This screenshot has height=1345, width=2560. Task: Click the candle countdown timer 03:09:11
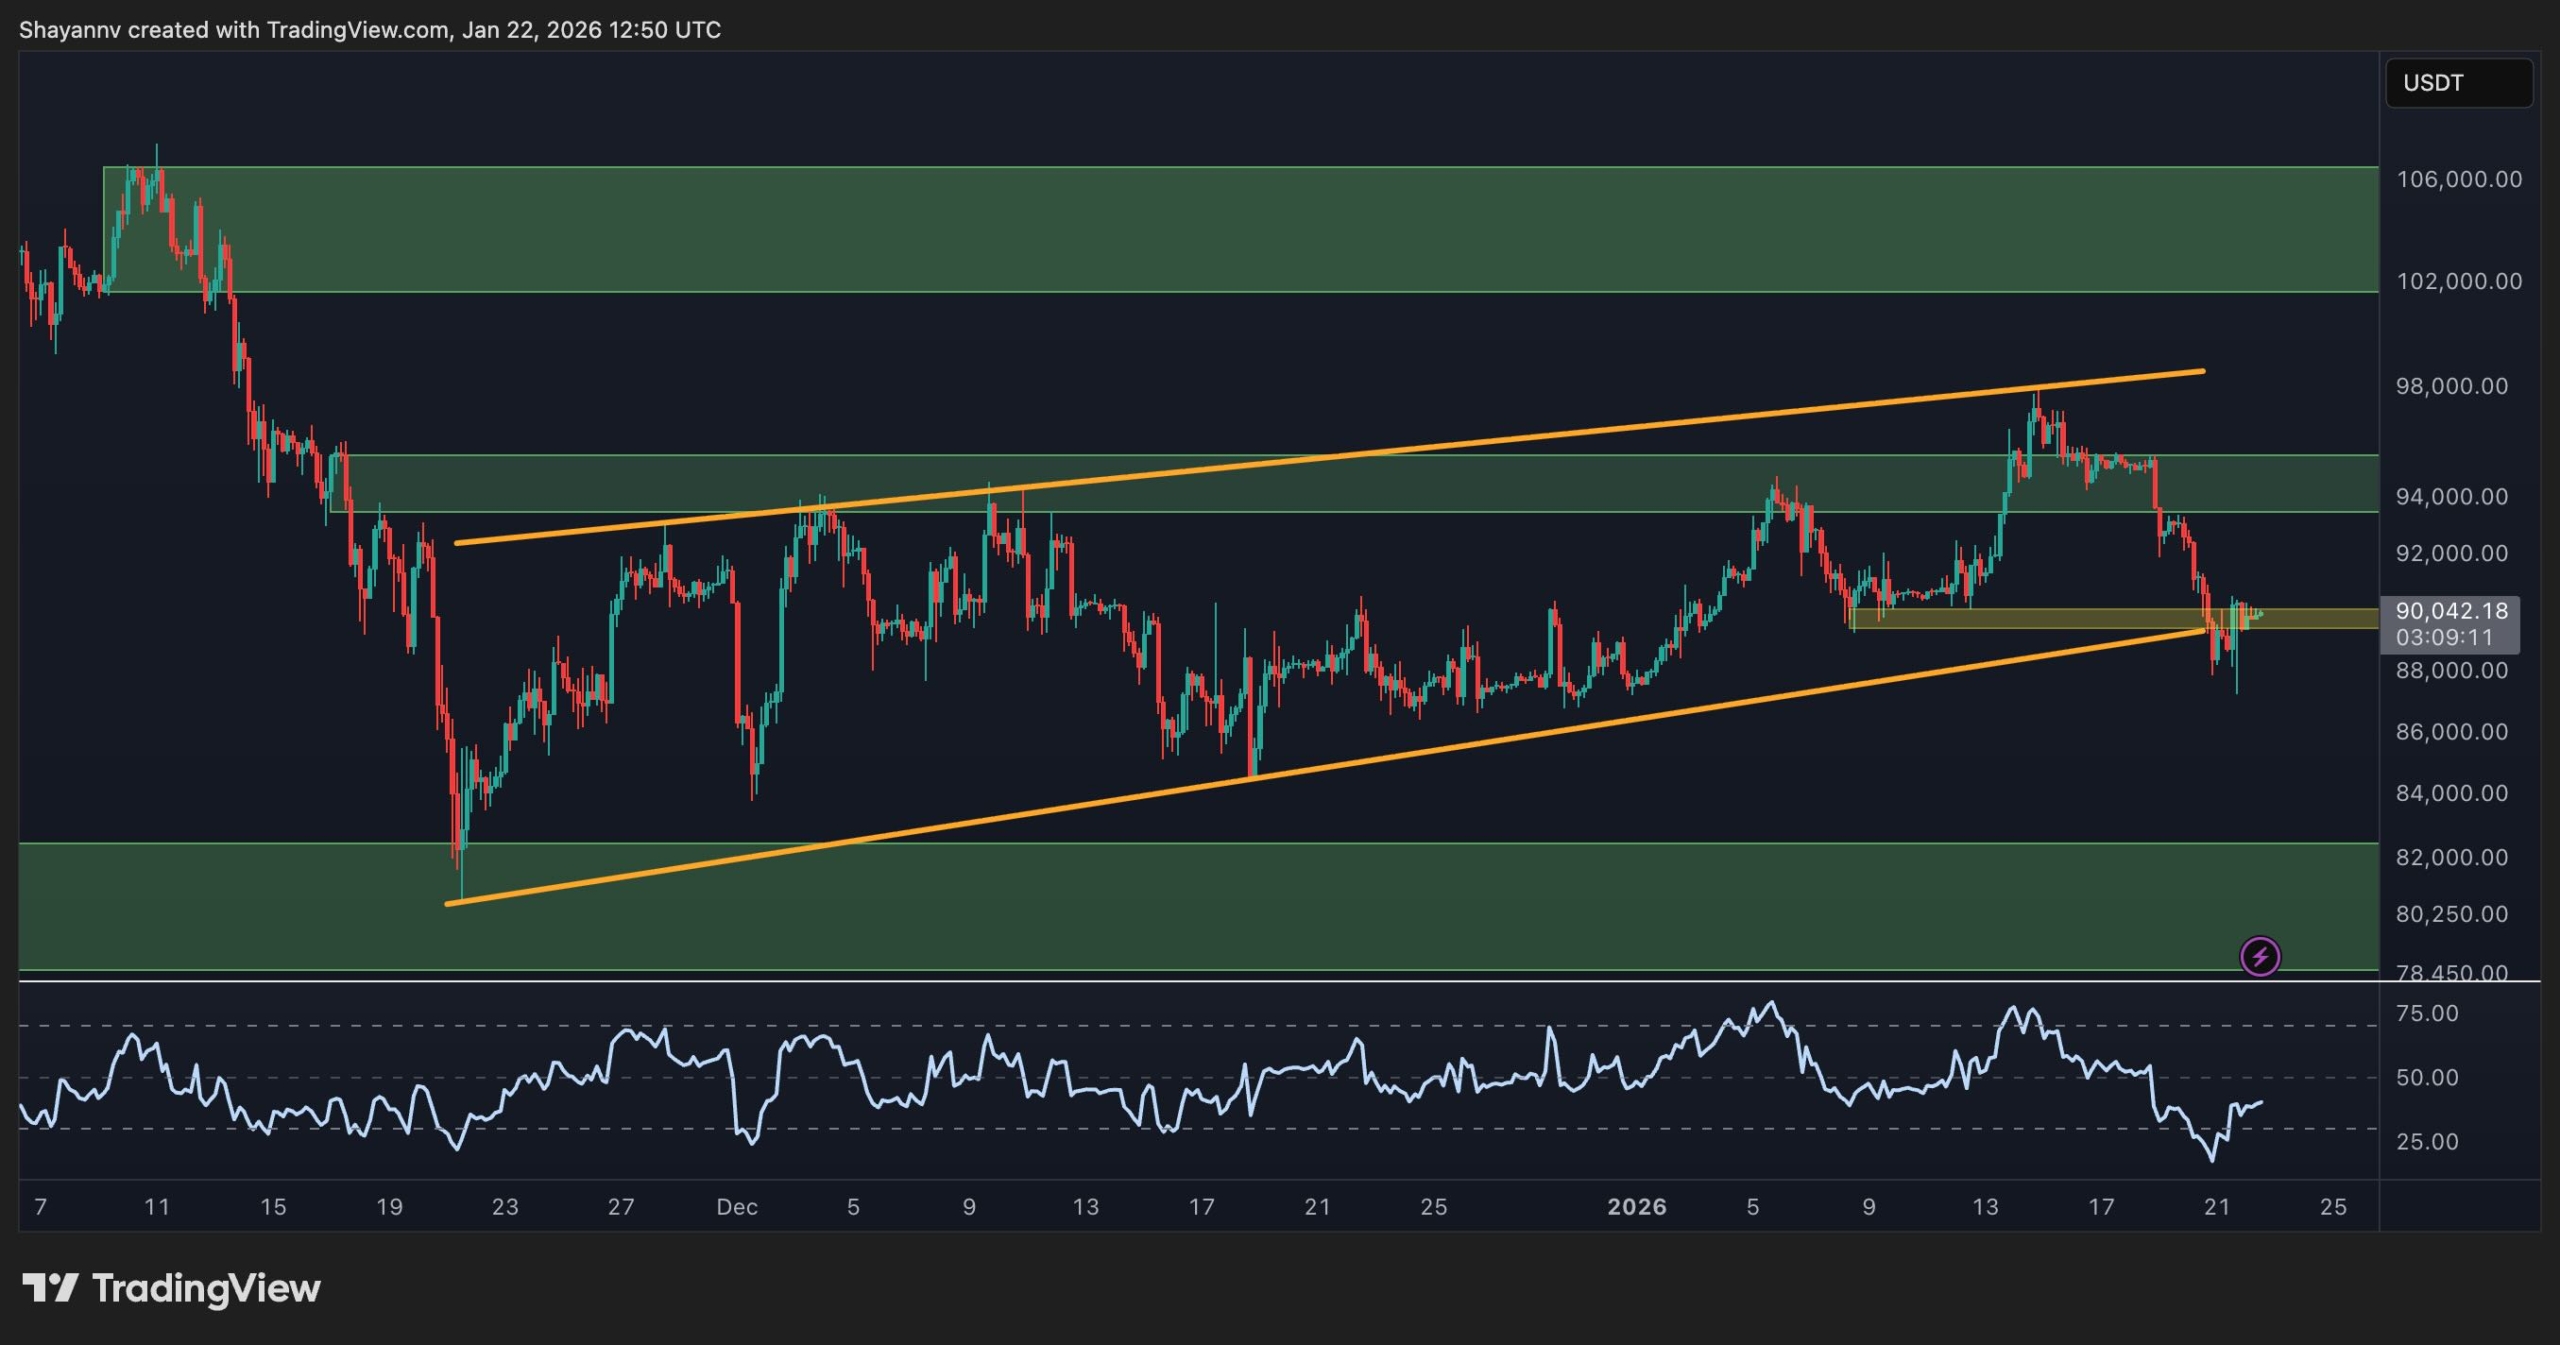point(2444,637)
